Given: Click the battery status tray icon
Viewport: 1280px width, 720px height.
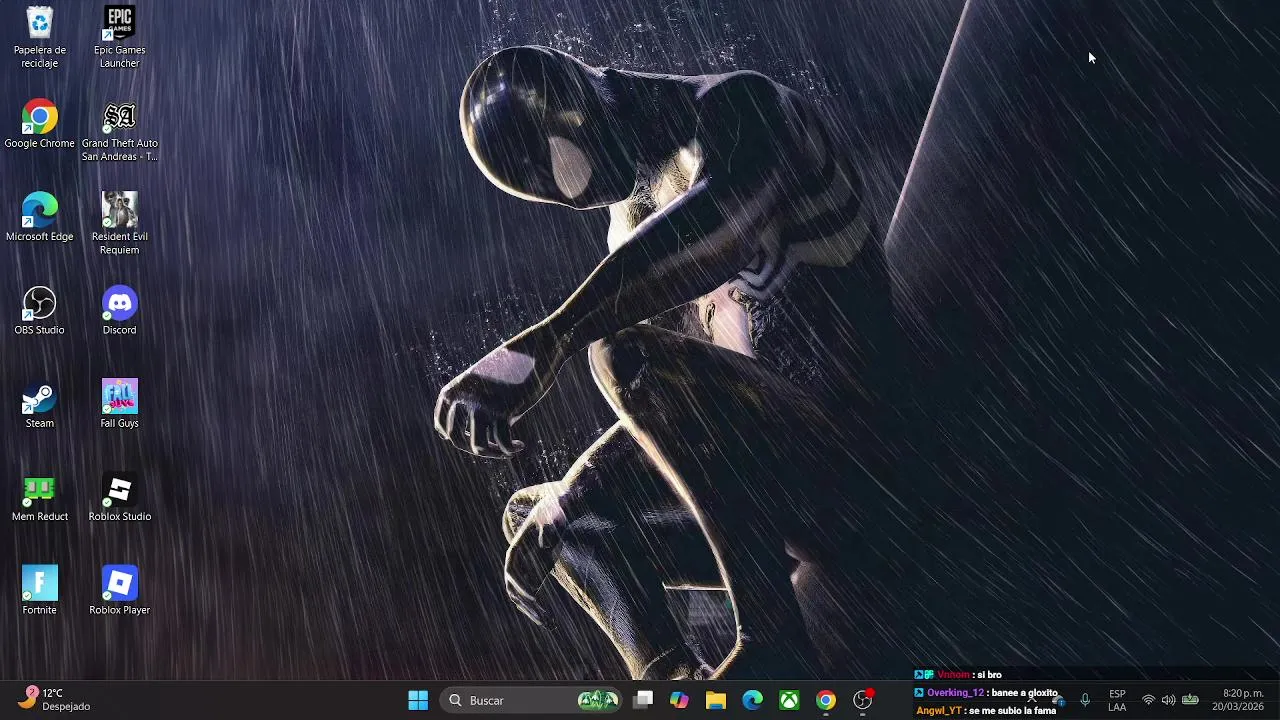Looking at the screenshot, I should click(1190, 700).
